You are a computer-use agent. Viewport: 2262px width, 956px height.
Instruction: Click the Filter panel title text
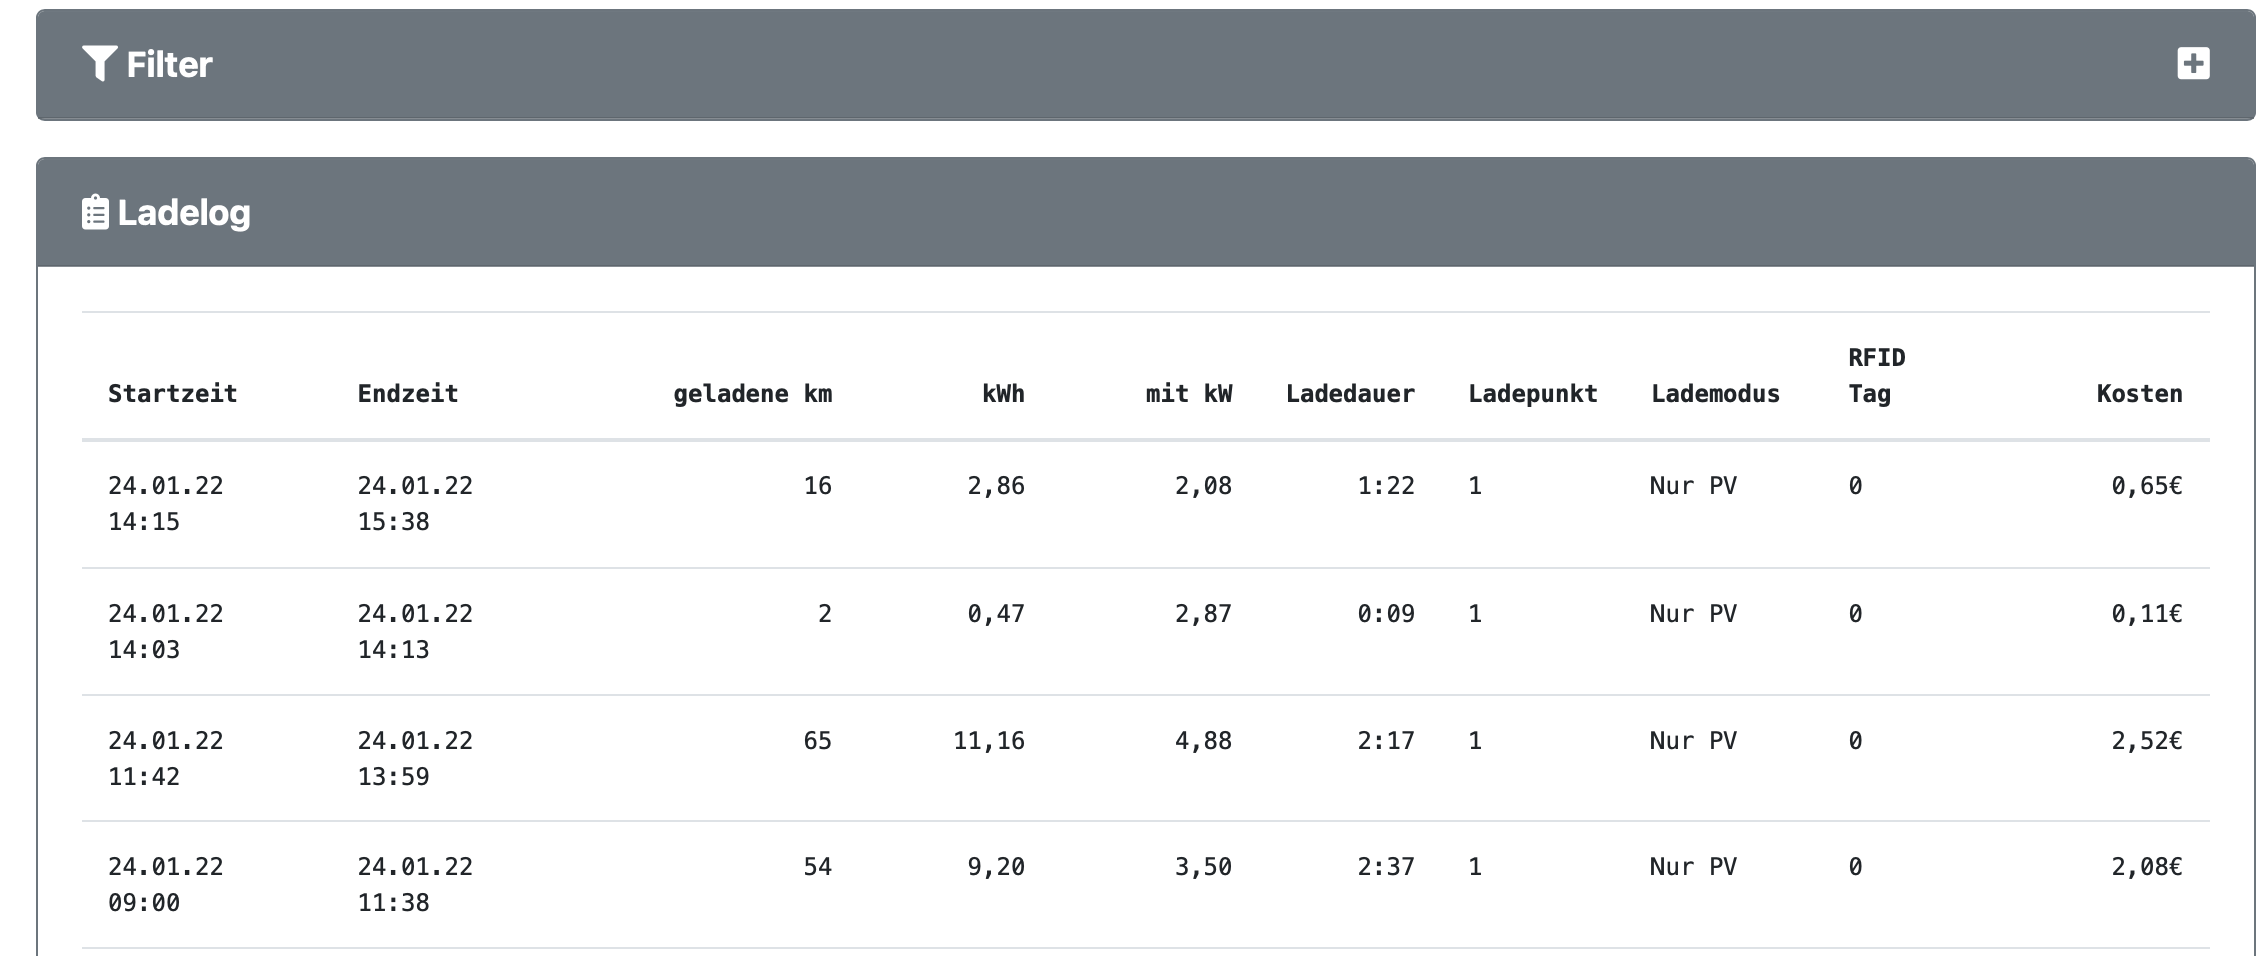[169, 65]
